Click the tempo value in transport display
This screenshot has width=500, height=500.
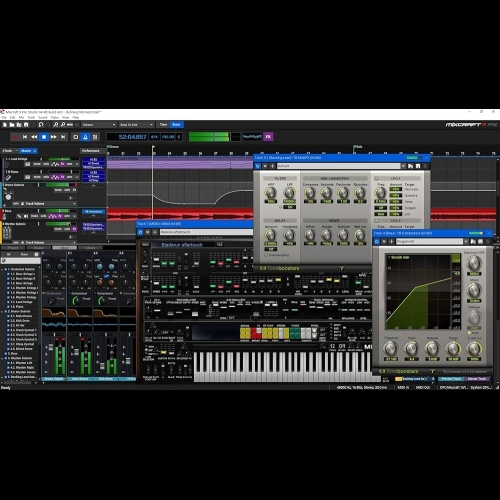pyautogui.click(x=168, y=137)
